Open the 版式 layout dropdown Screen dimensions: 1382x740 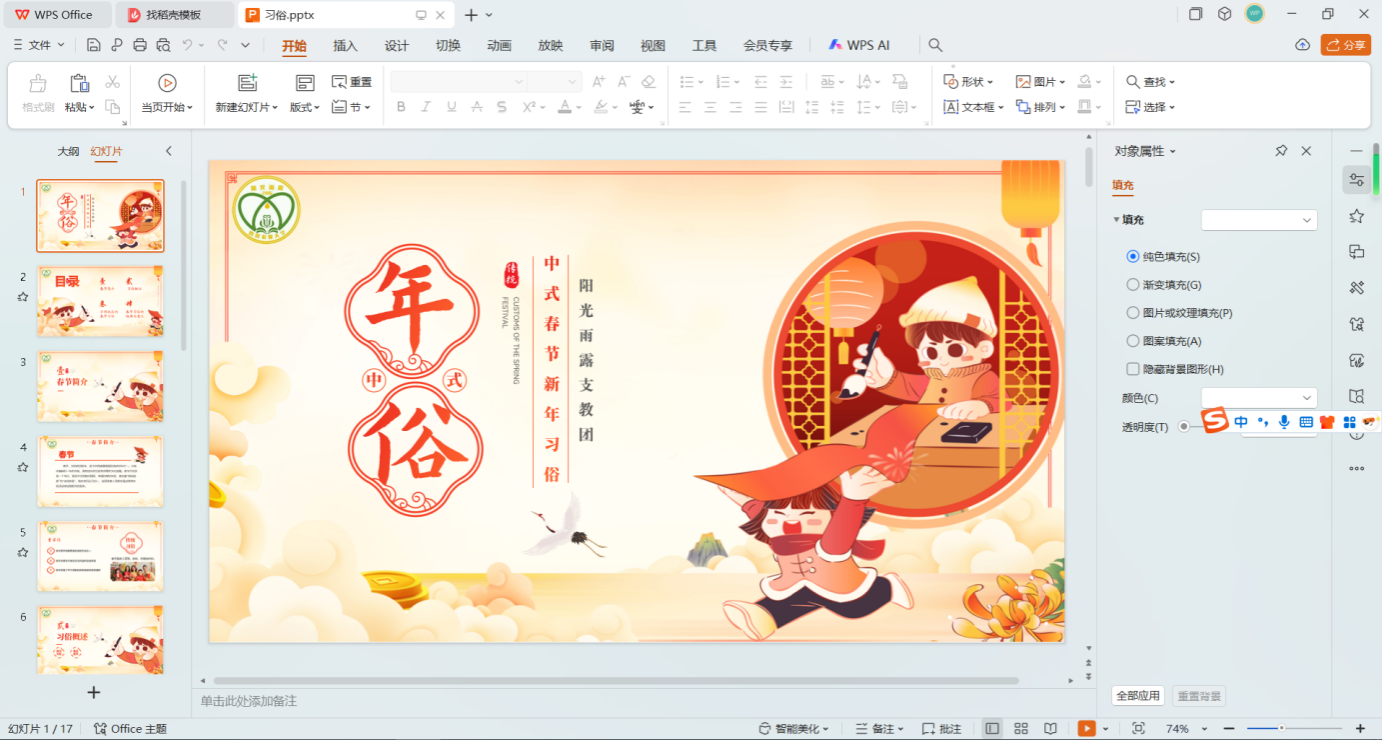pyautogui.click(x=305, y=107)
